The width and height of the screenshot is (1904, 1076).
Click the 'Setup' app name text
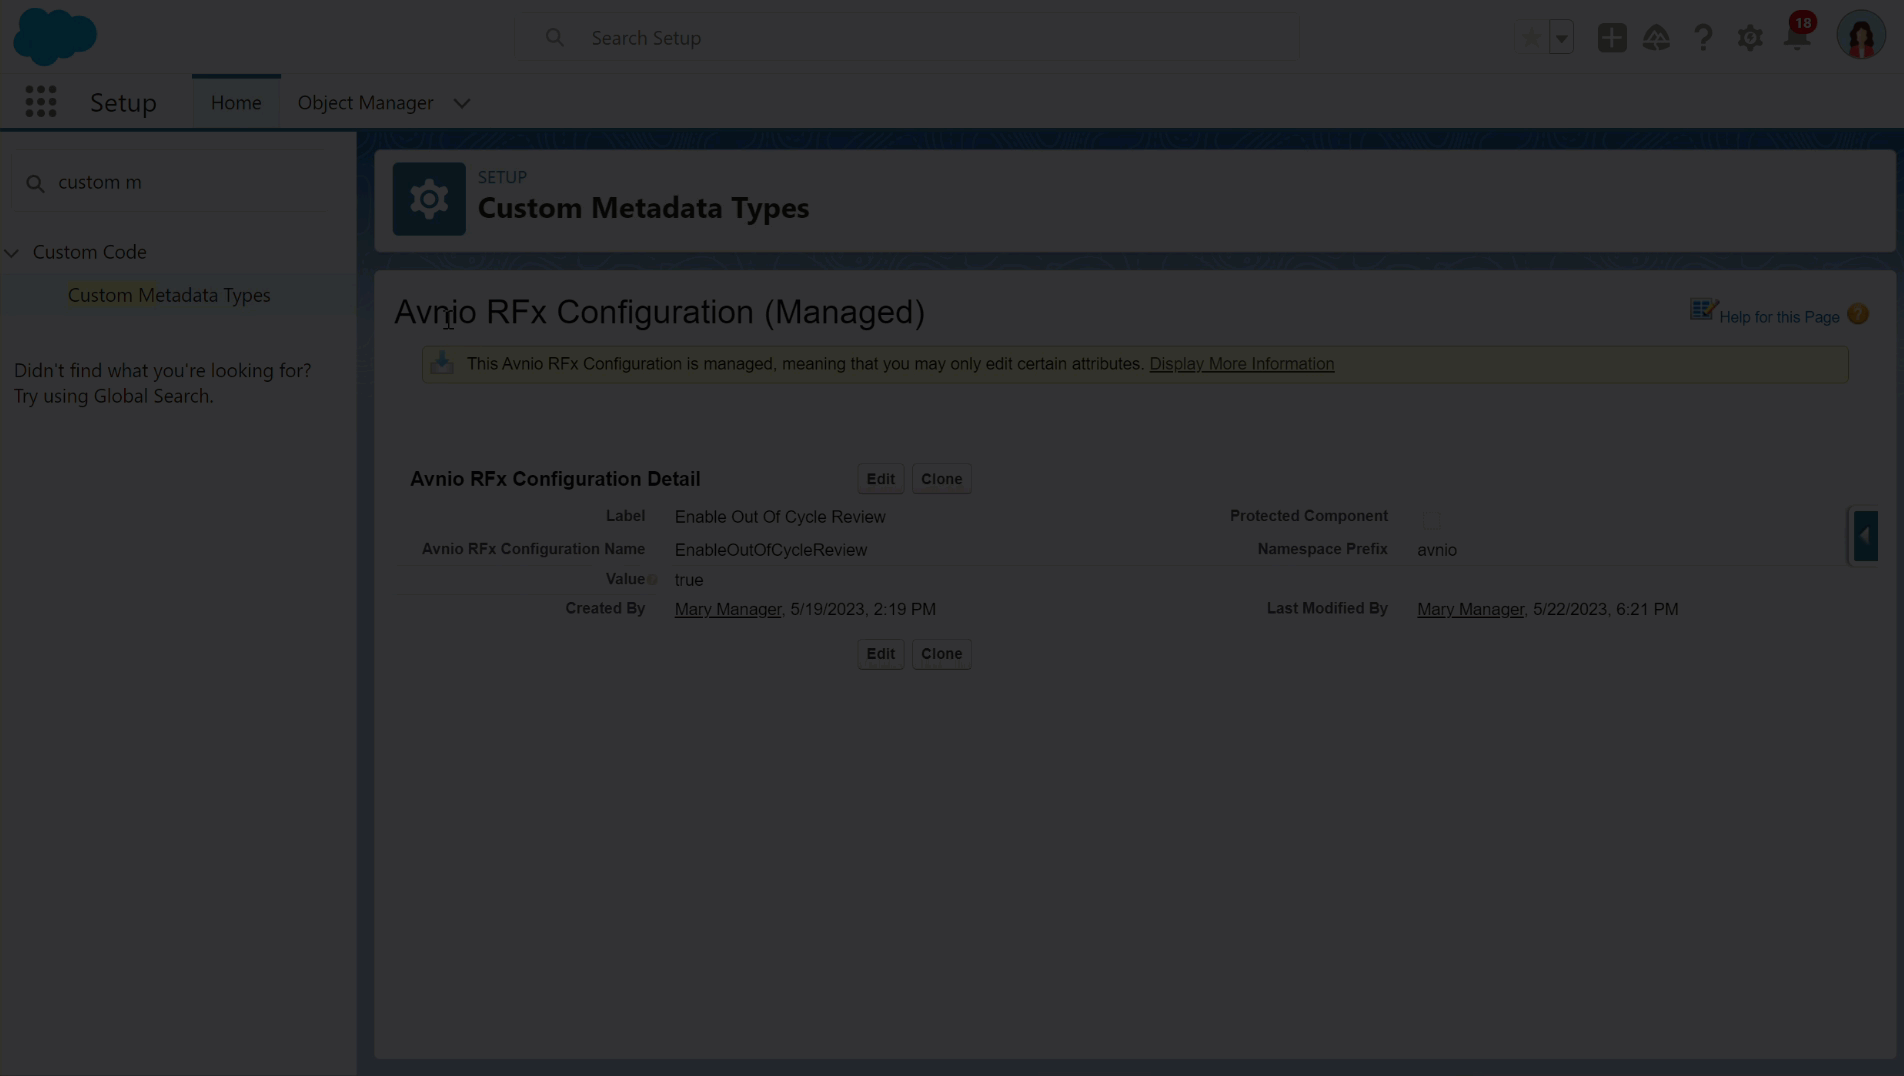coord(123,103)
